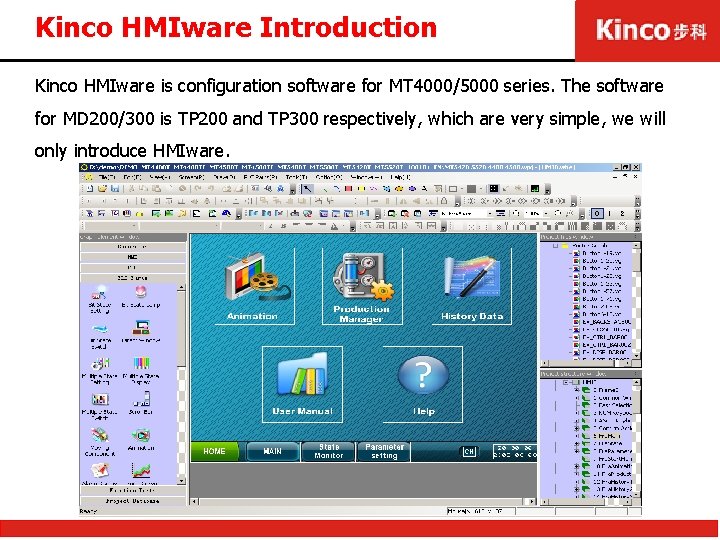Viewport: 720px width, 540px height.
Task: Switch component state to 0
Action: click(596, 214)
